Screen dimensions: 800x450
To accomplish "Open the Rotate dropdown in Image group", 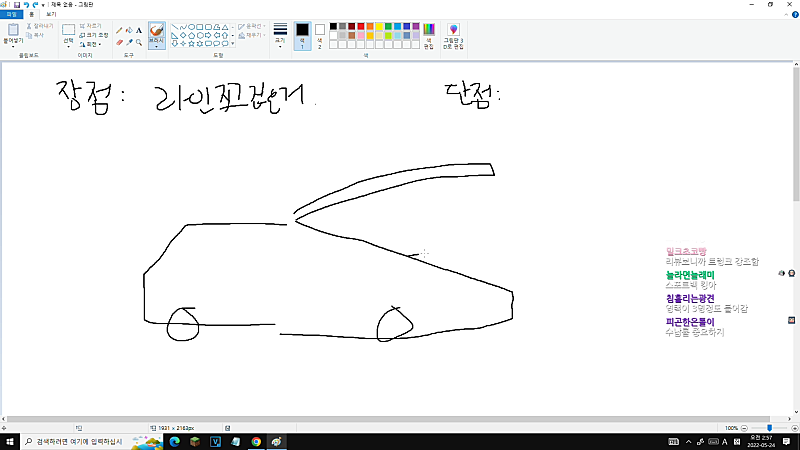I will 91,44.
